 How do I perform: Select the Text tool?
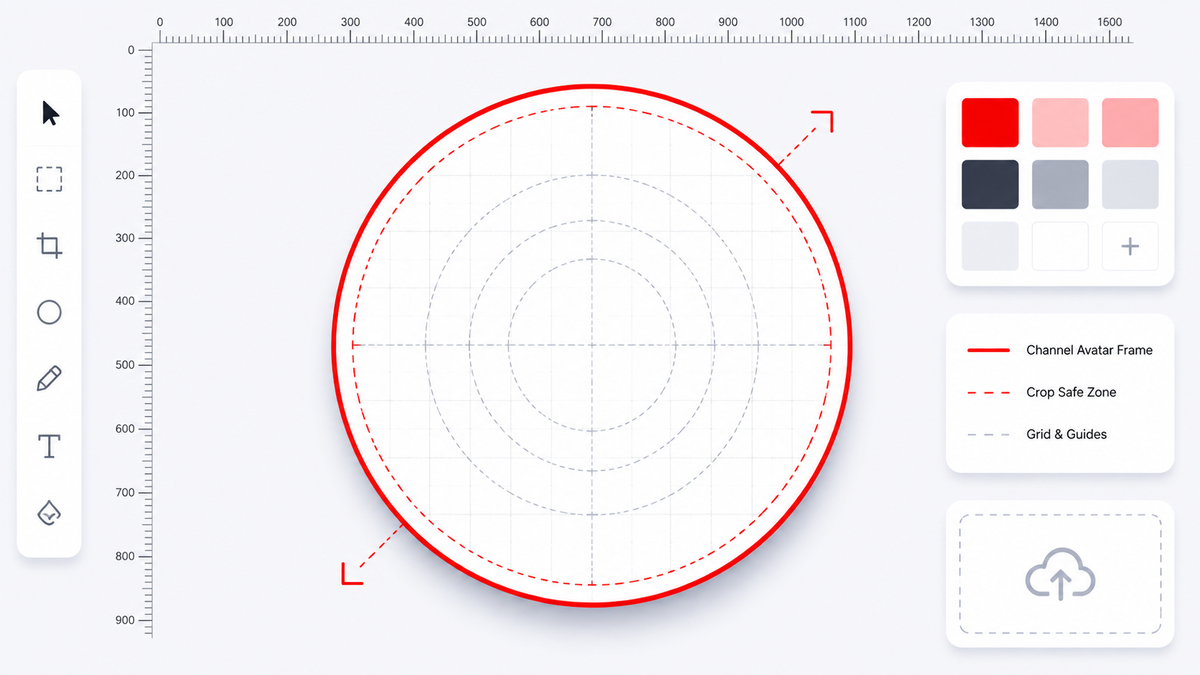pos(49,446)
